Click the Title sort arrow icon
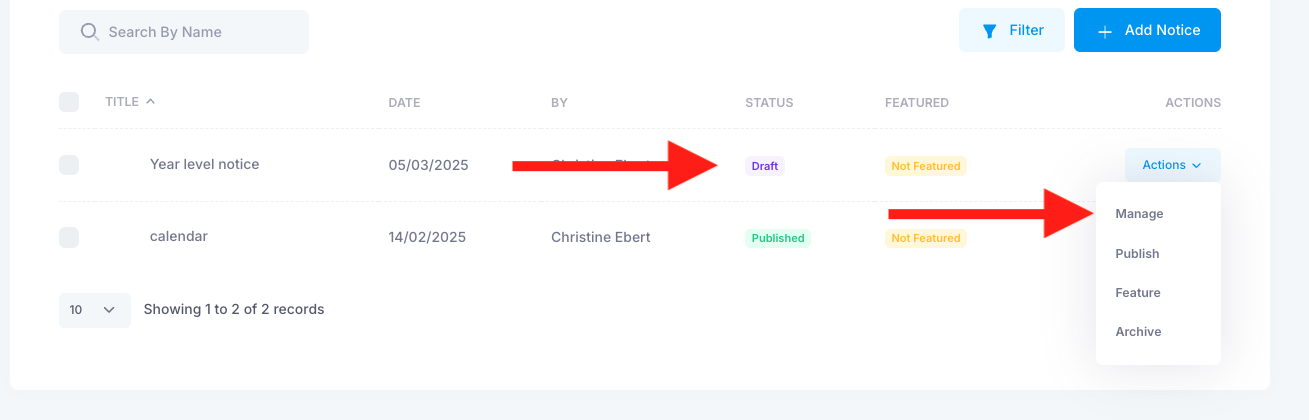This screenshot has height=420, width=1309. pos(150,101)
